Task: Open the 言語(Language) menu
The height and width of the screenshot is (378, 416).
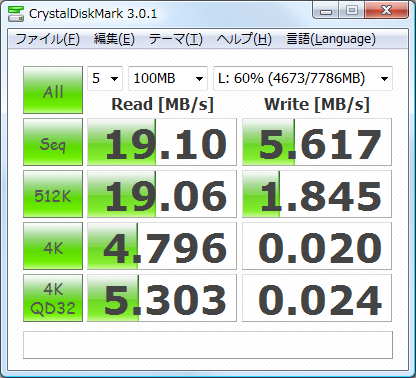Action: point(331,39)
